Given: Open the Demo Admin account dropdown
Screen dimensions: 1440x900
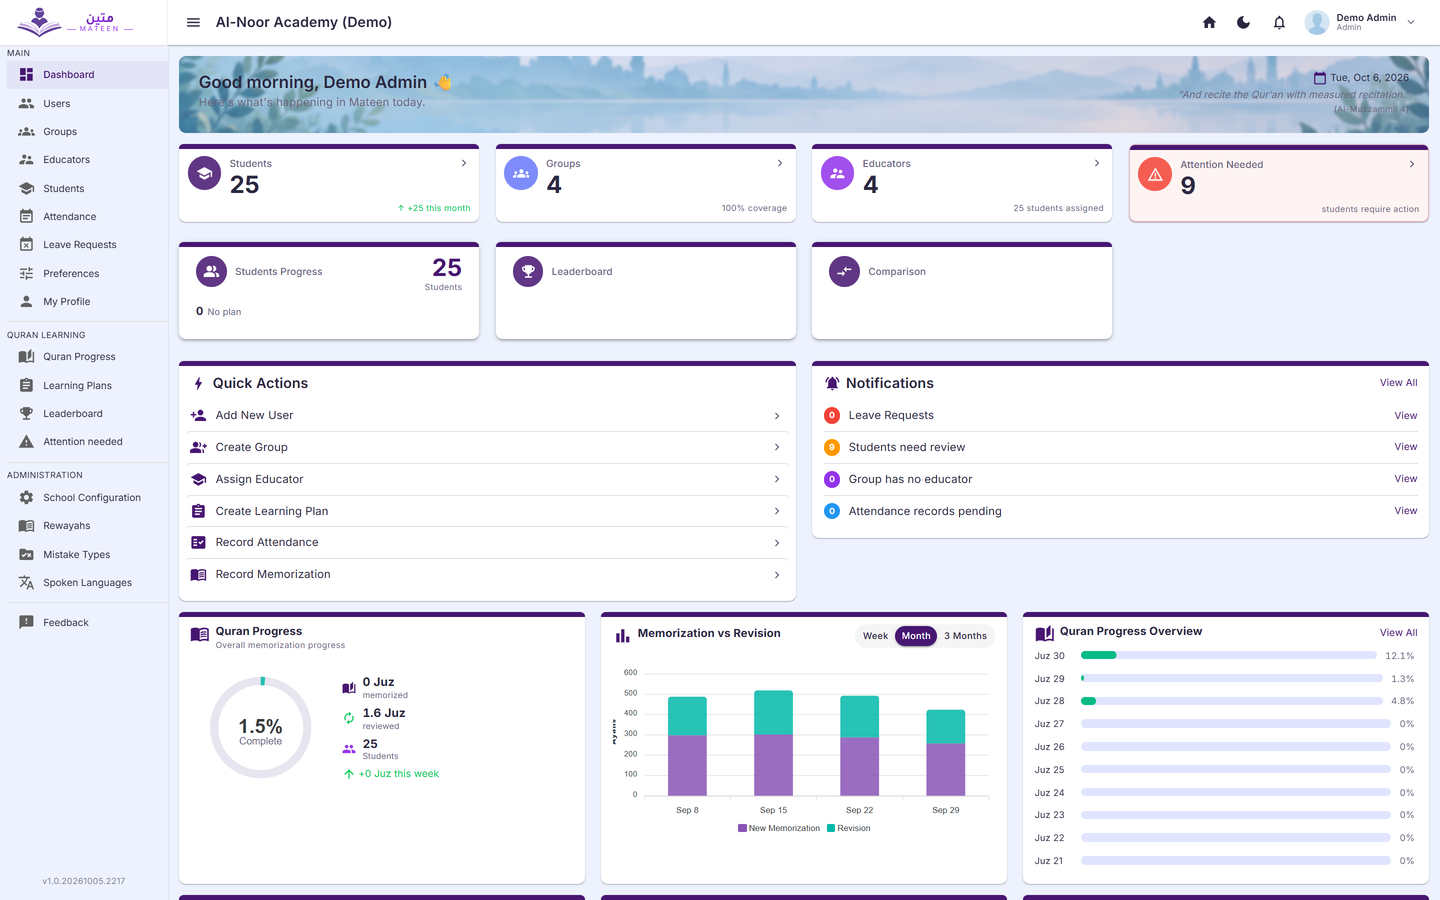Looking at the screenshot, I should coord(1361,22).
